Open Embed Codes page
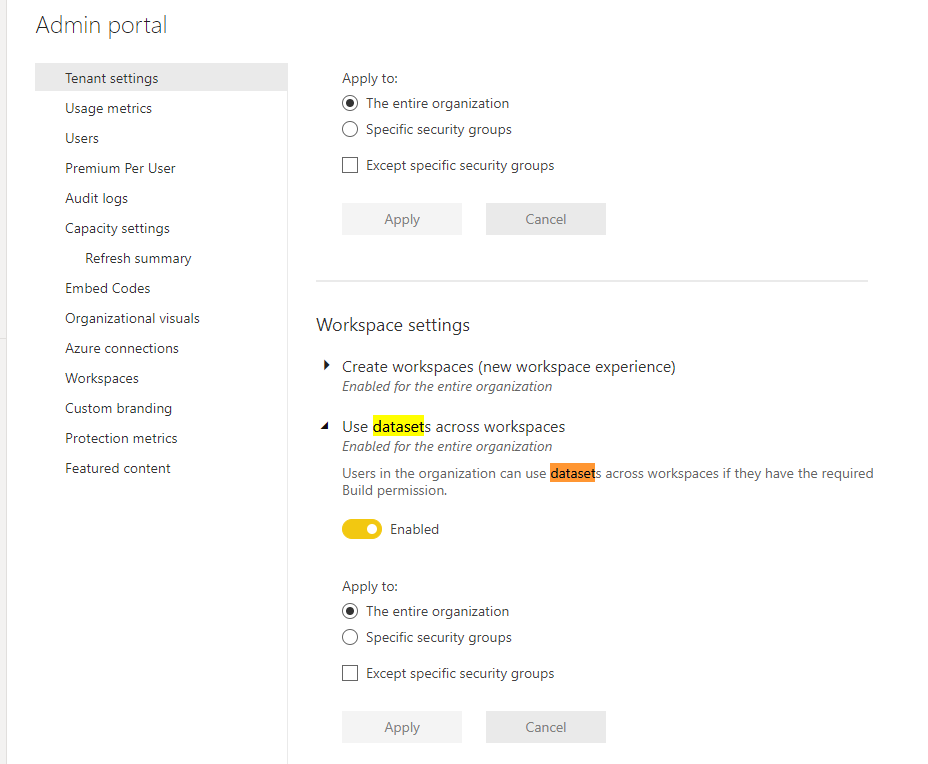 coord(108,288)
